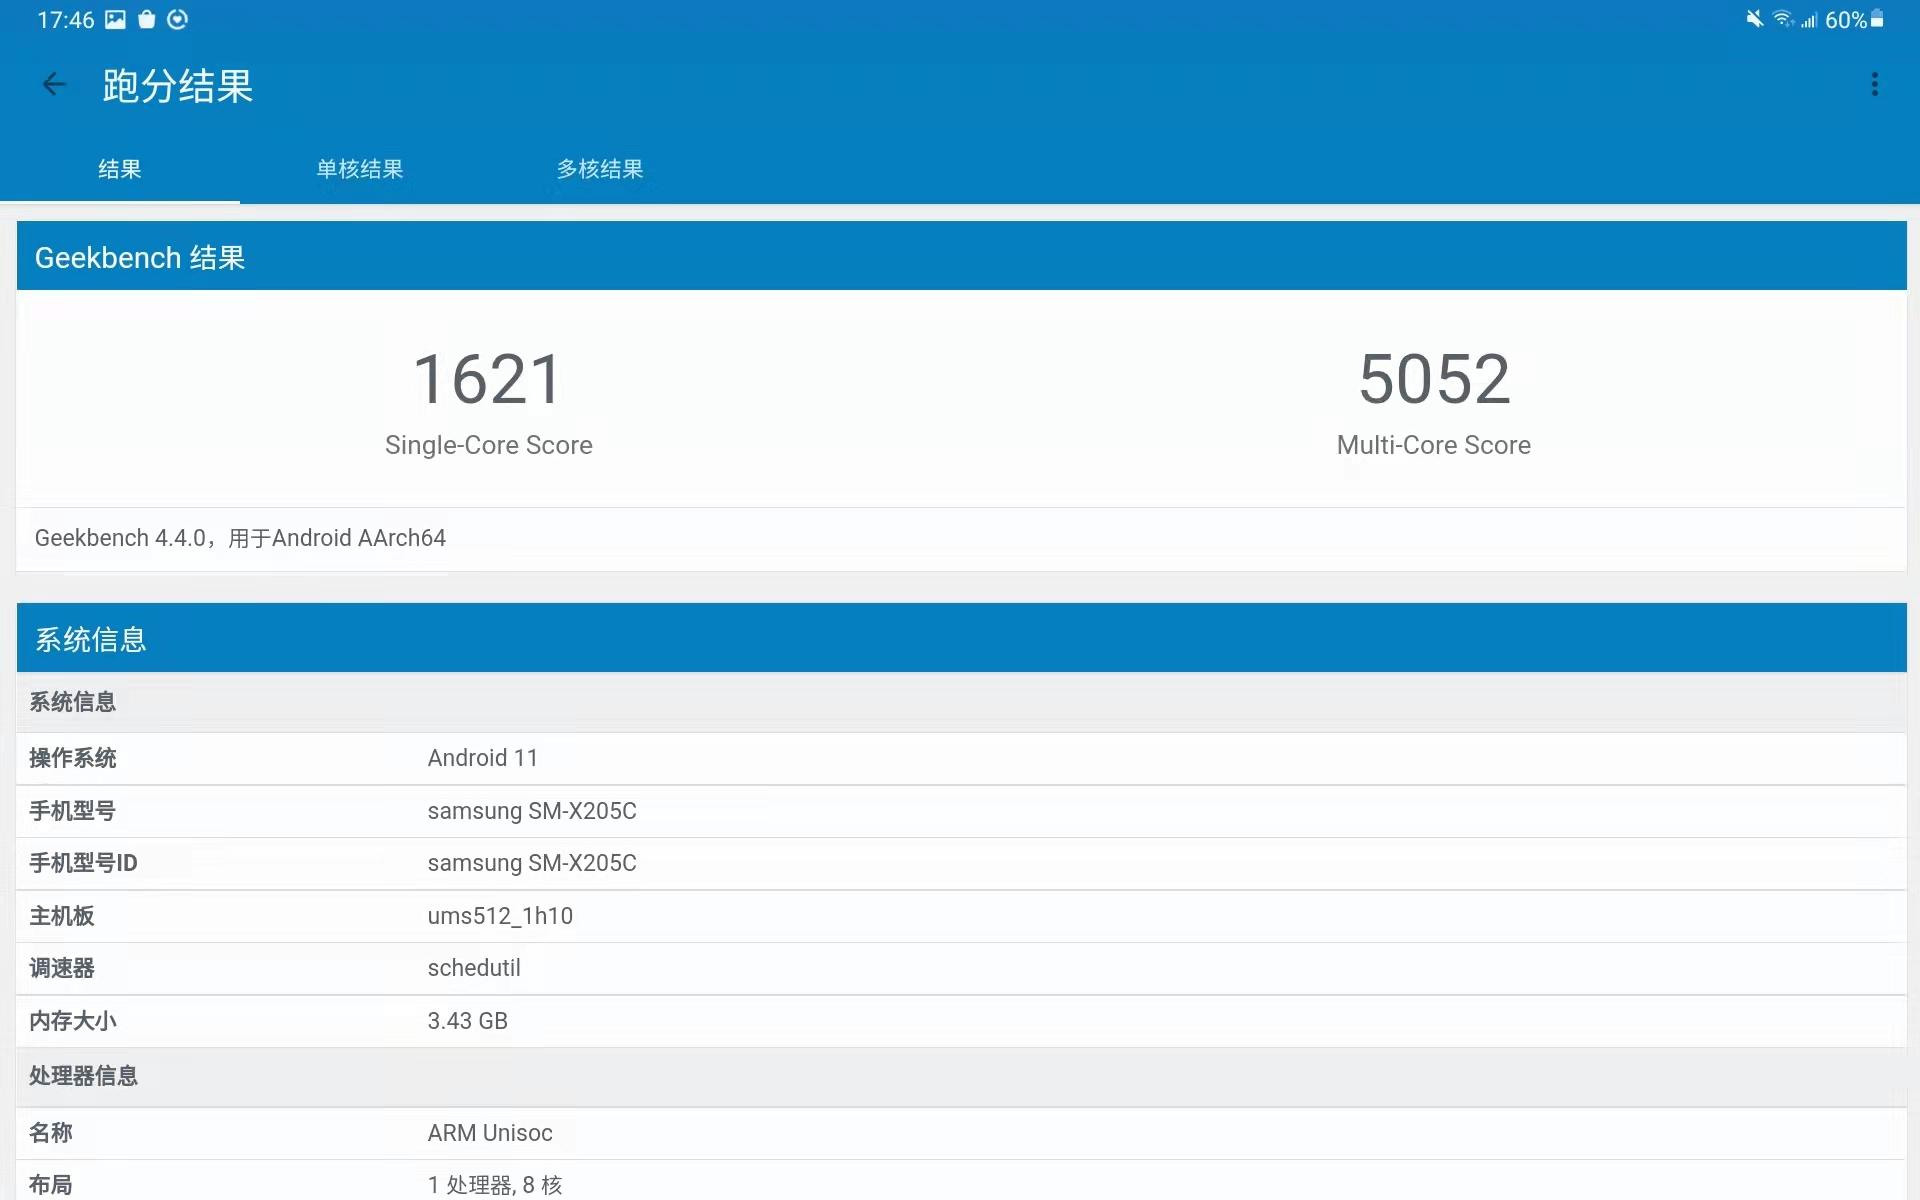
Task: Tap the 手机型号 row label
Action: (x=73, y=811)
